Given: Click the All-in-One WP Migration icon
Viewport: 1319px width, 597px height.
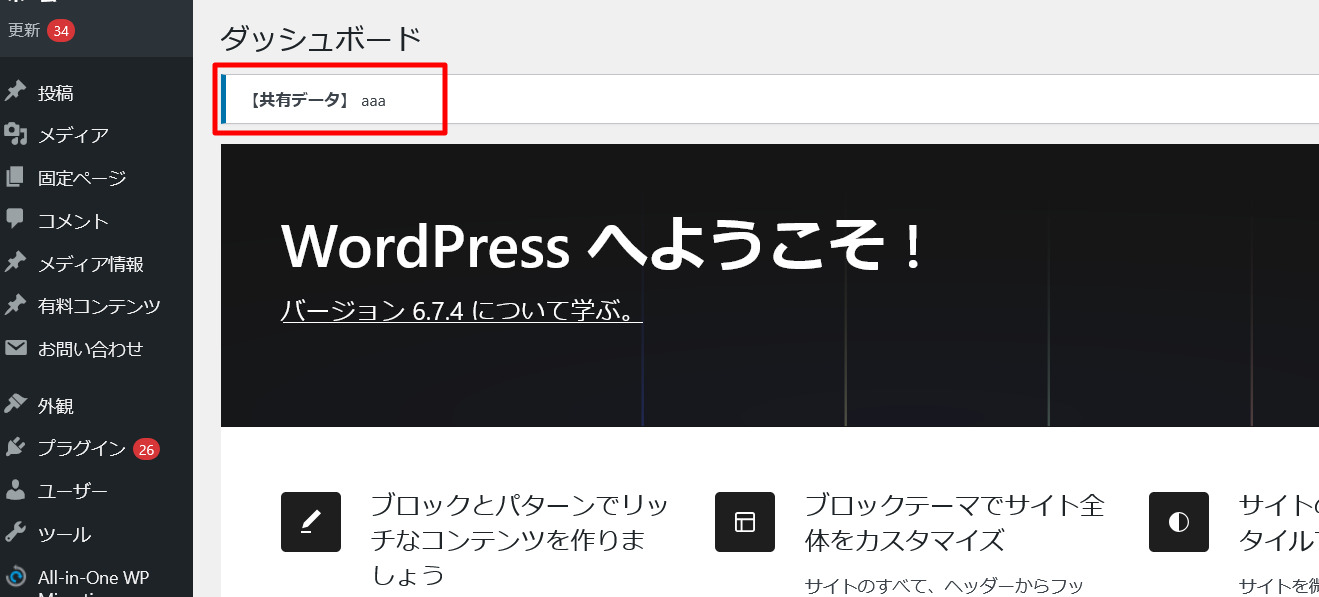Looking at the screenshot, I should (x=15, y=578).
